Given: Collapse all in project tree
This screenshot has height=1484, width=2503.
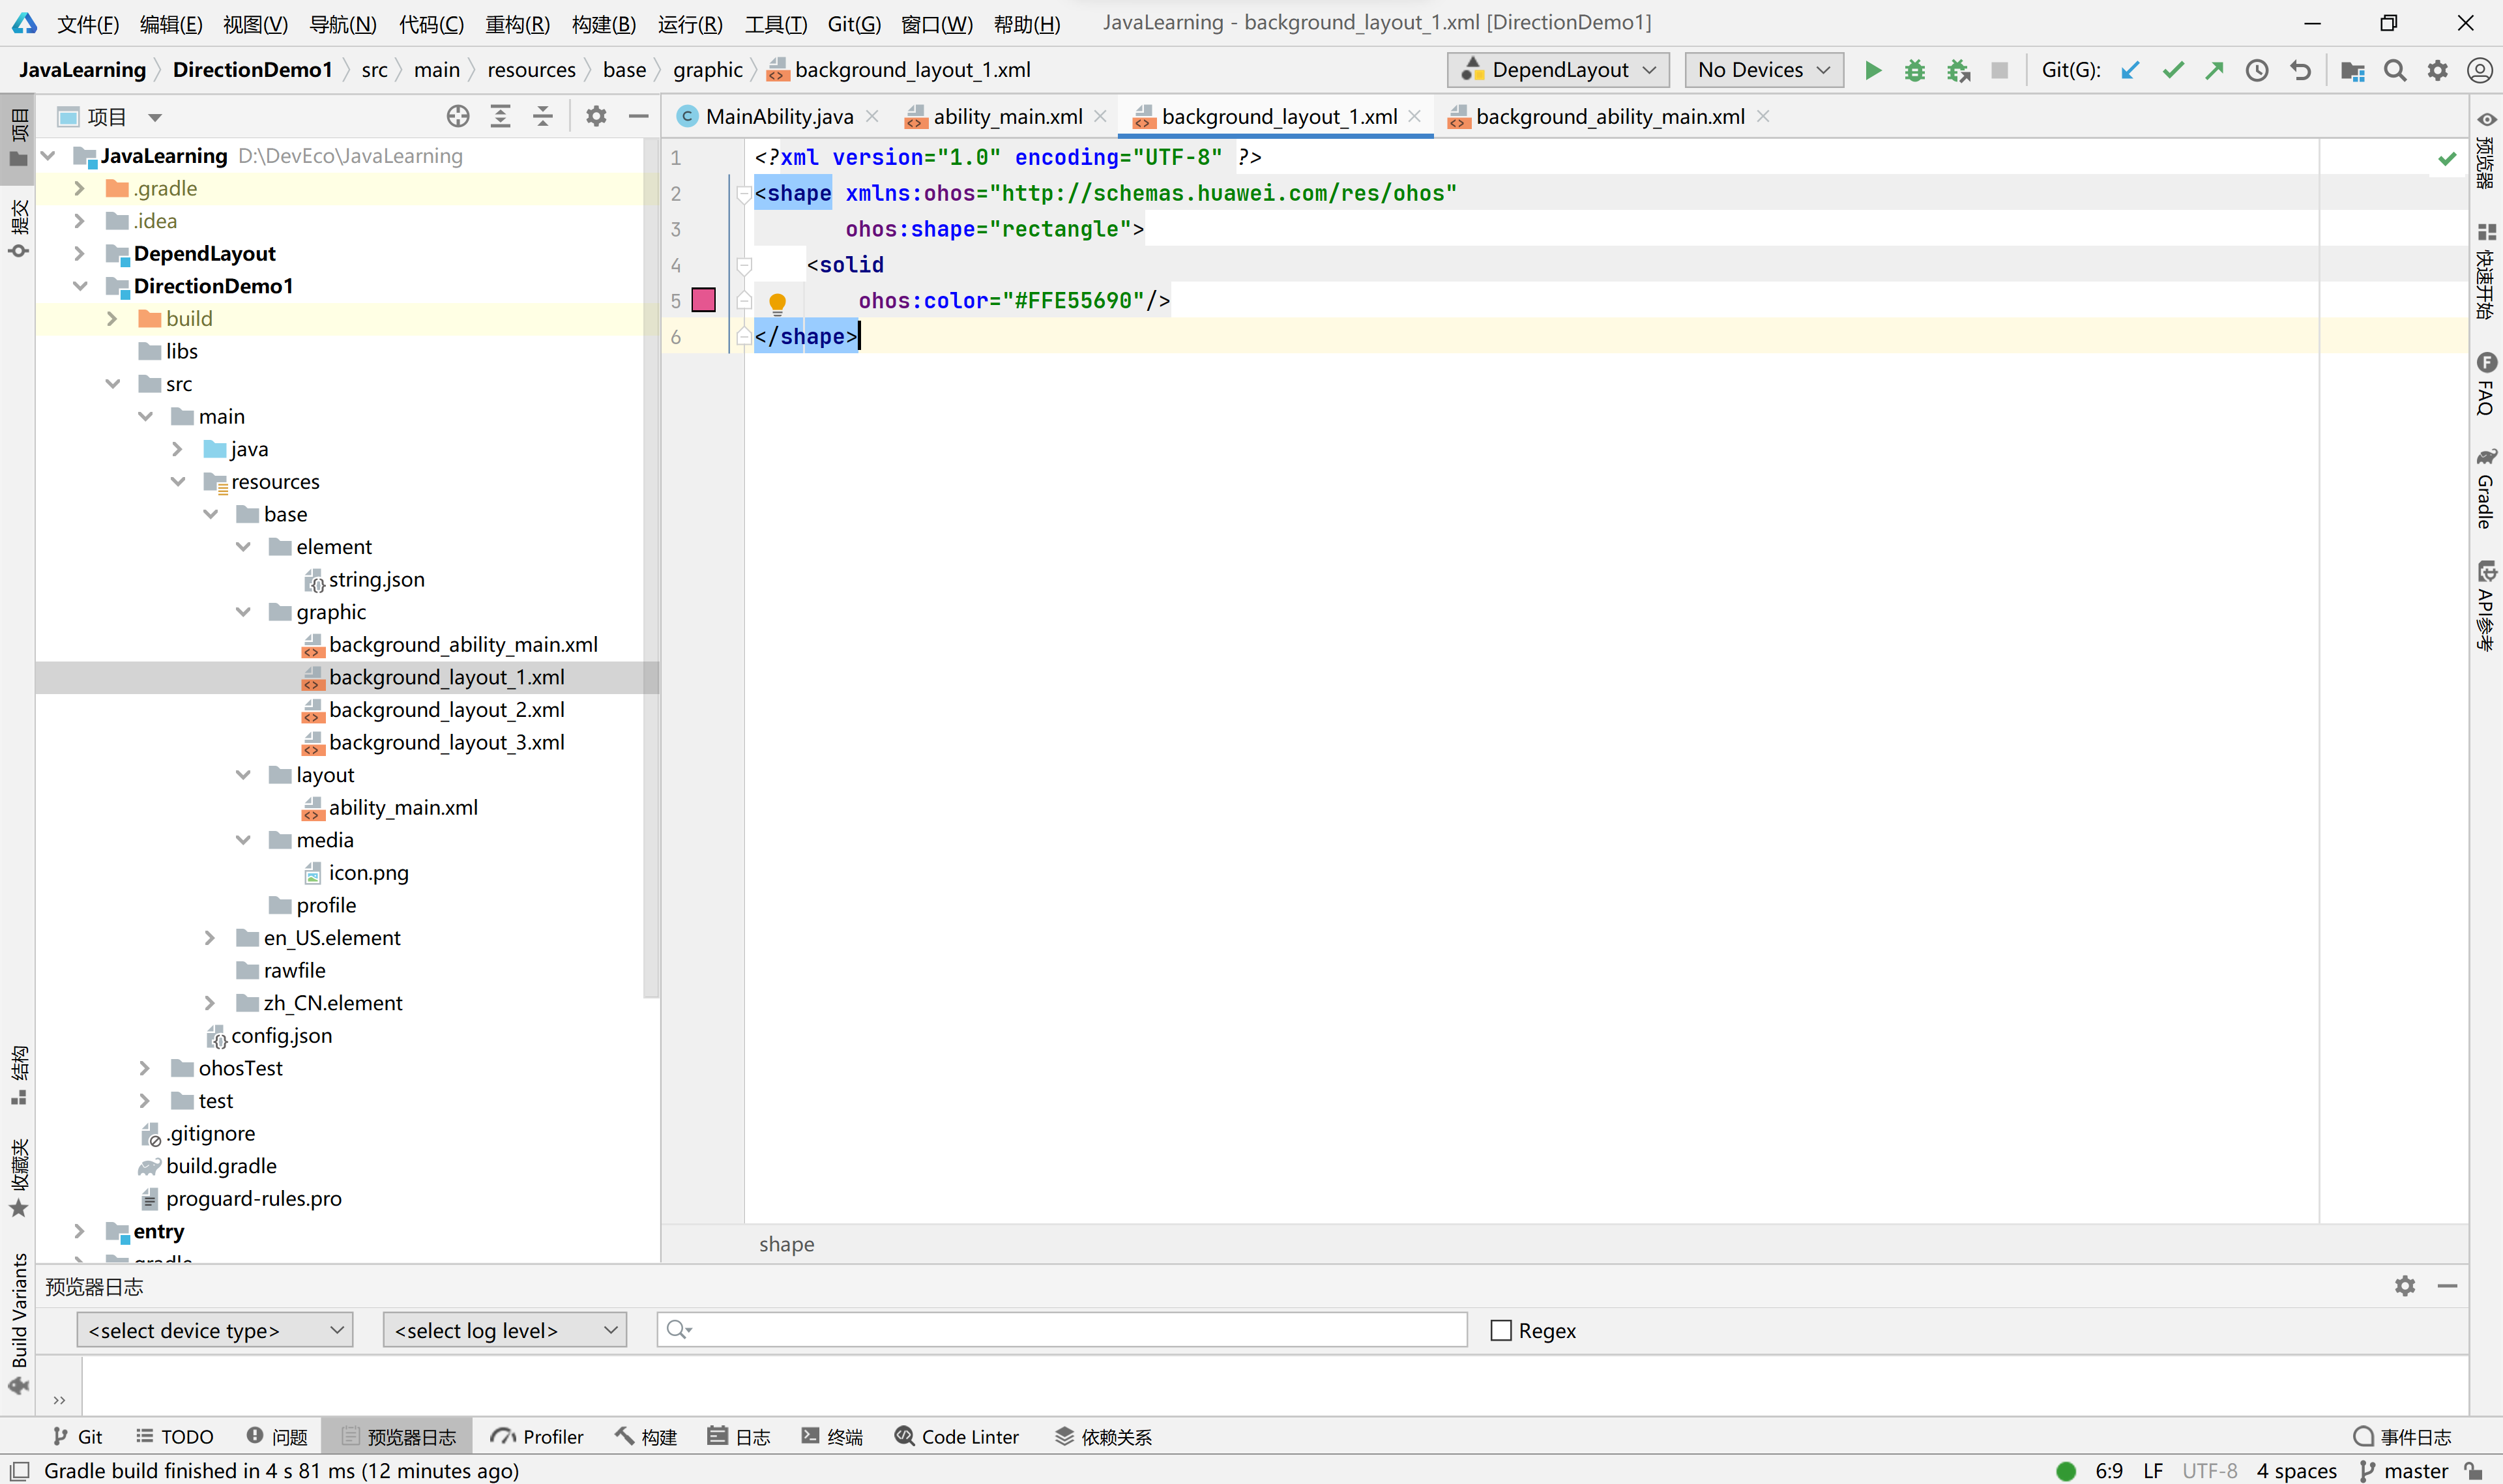Looking at the screenshot, I should pyautogui.click(x=543, y=117).
